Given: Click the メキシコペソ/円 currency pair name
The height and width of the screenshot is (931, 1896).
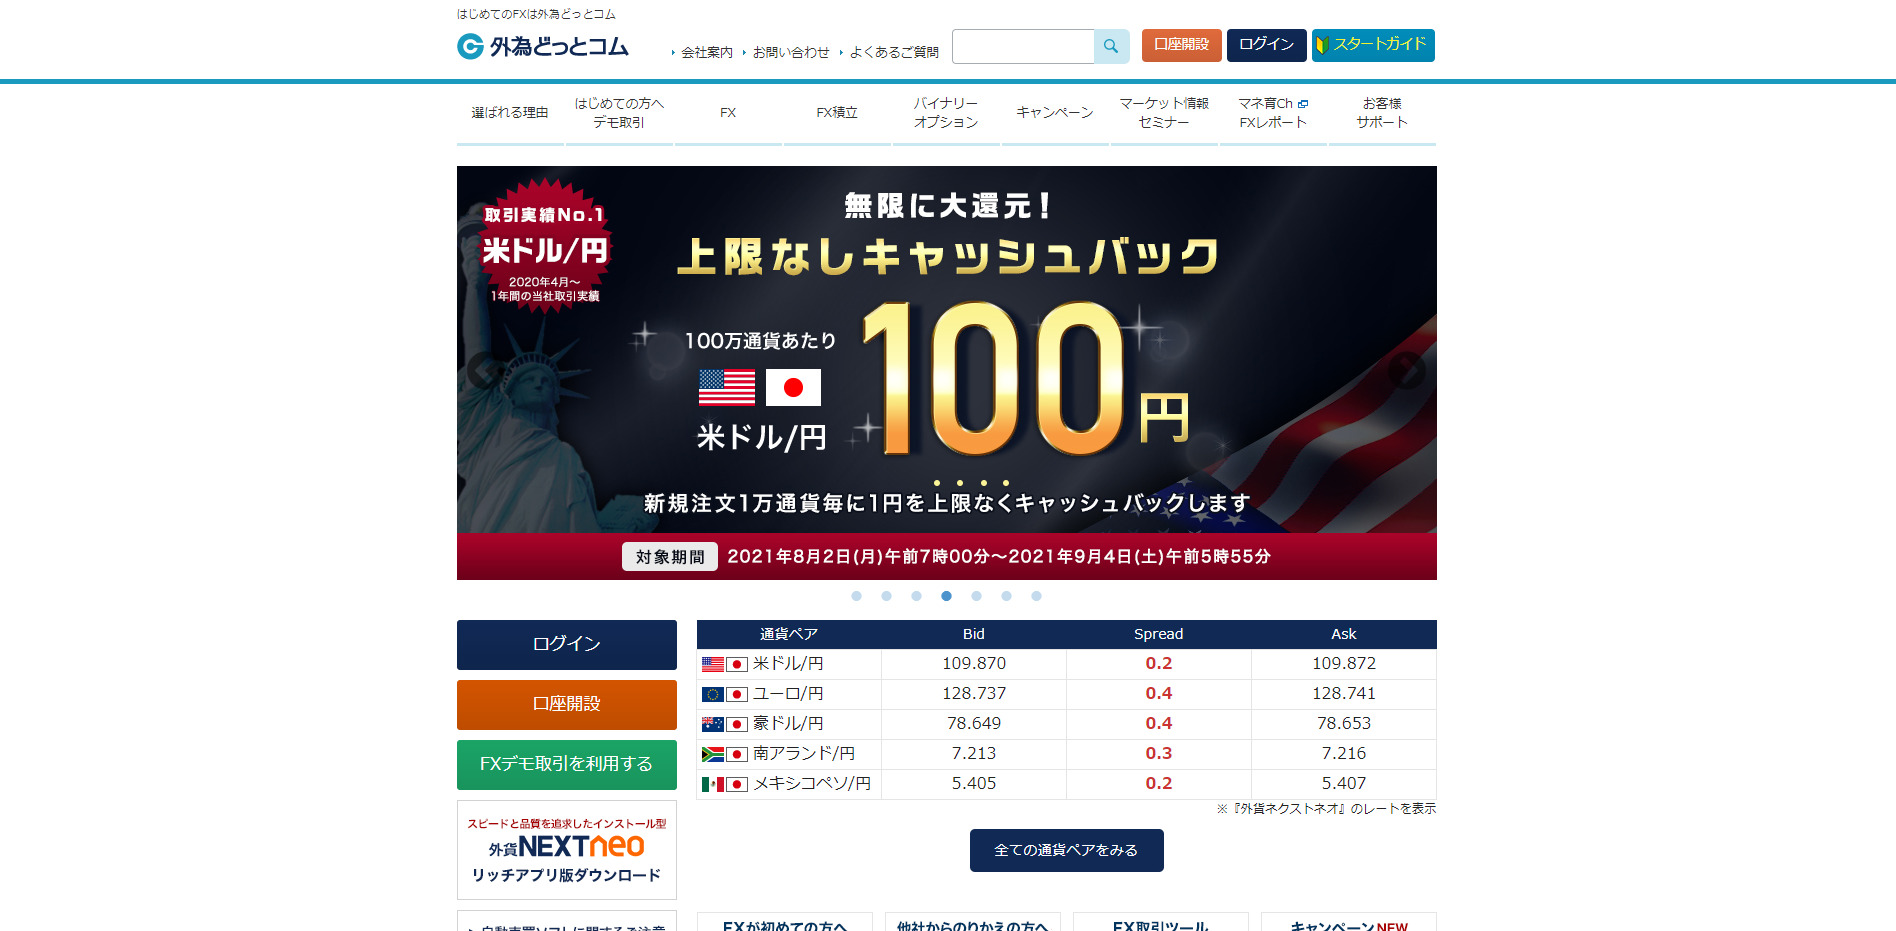Looking at the screenshot, I should click(x=812, y=784).
